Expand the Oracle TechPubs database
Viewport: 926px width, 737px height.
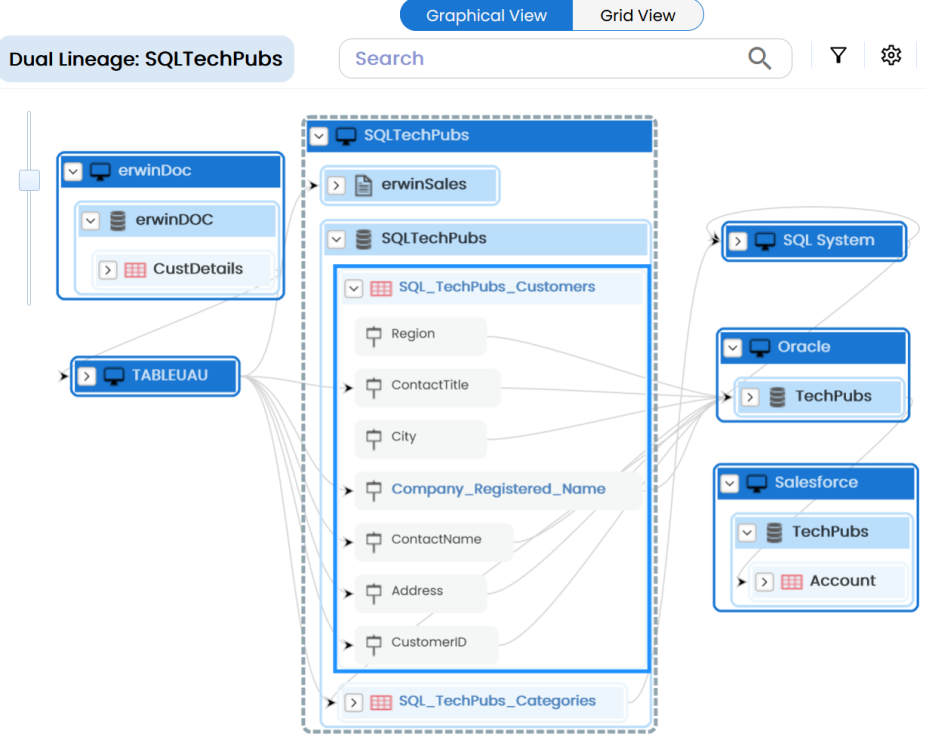750,397
